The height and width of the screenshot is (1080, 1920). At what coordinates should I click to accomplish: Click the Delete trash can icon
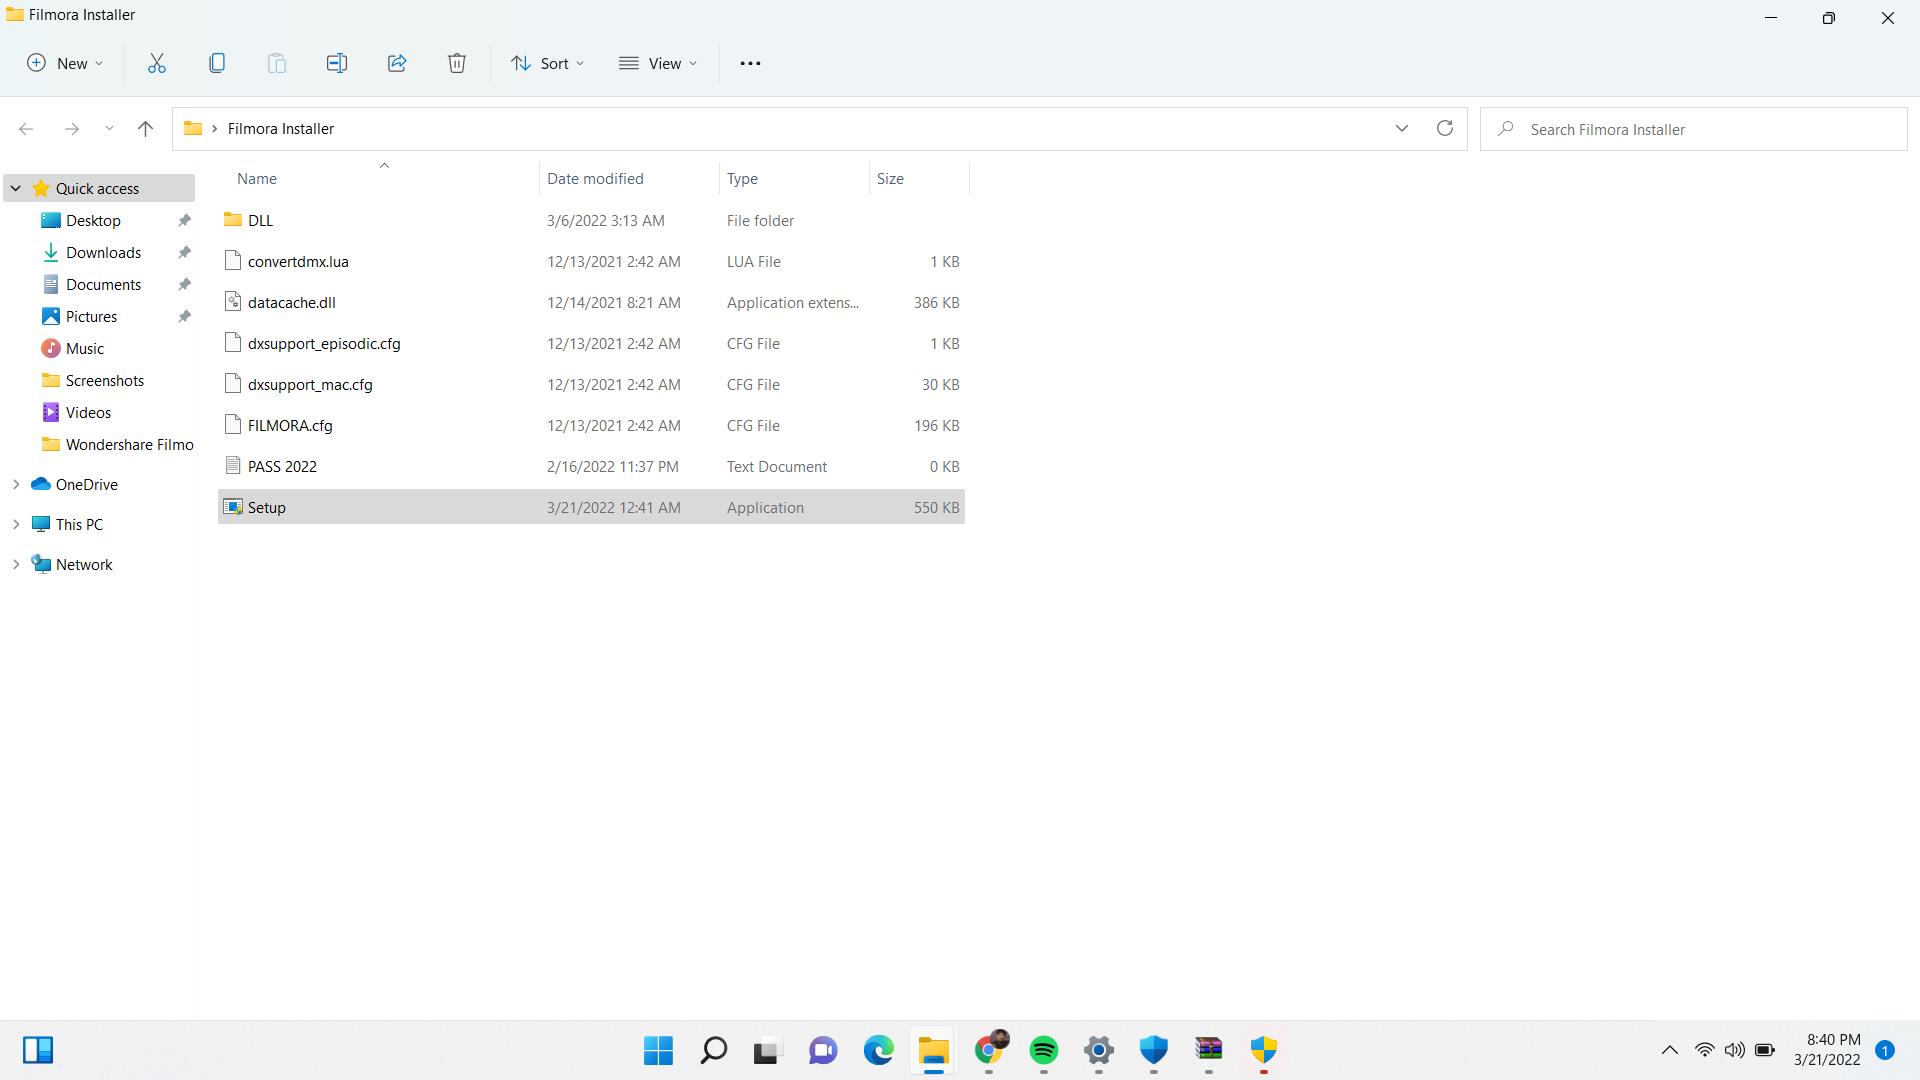(x=457, y=63)
